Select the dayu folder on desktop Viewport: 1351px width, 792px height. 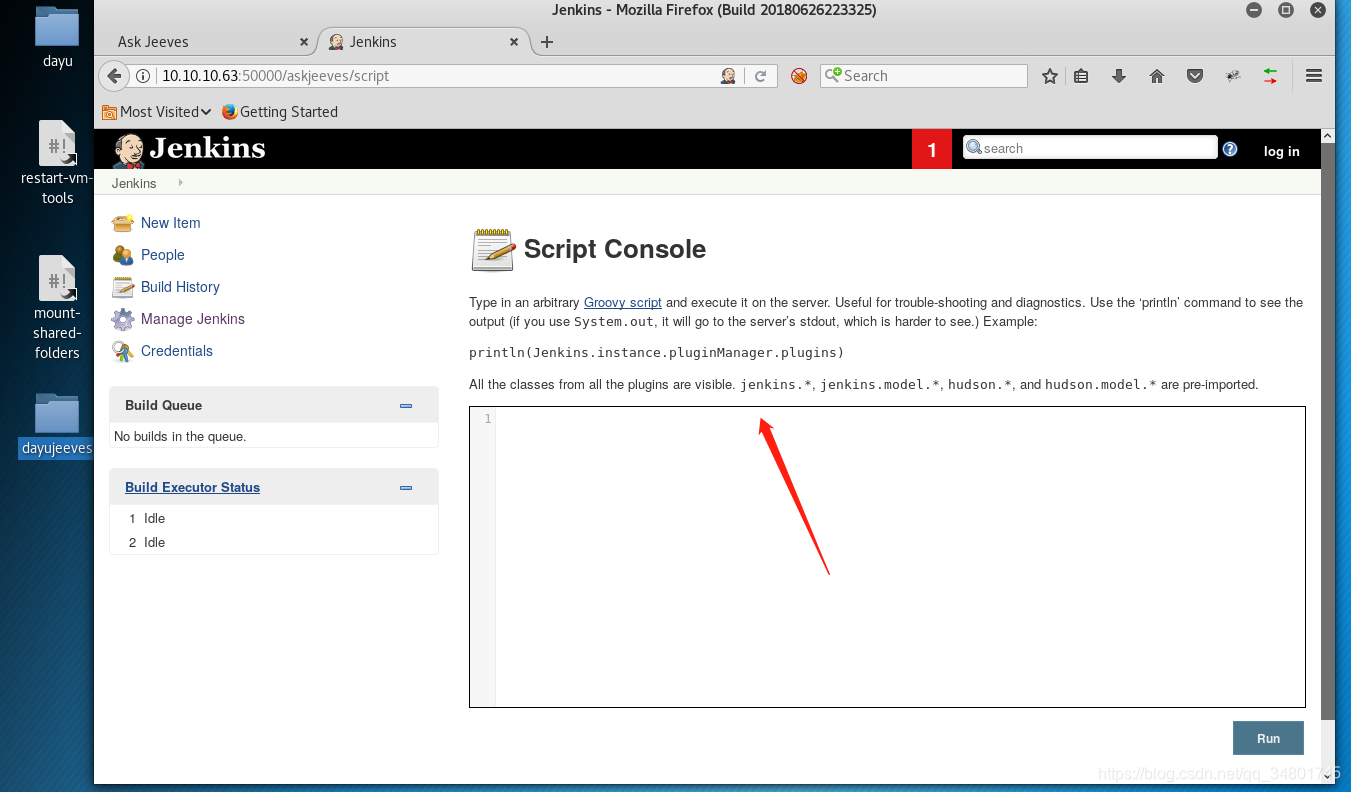57,38
